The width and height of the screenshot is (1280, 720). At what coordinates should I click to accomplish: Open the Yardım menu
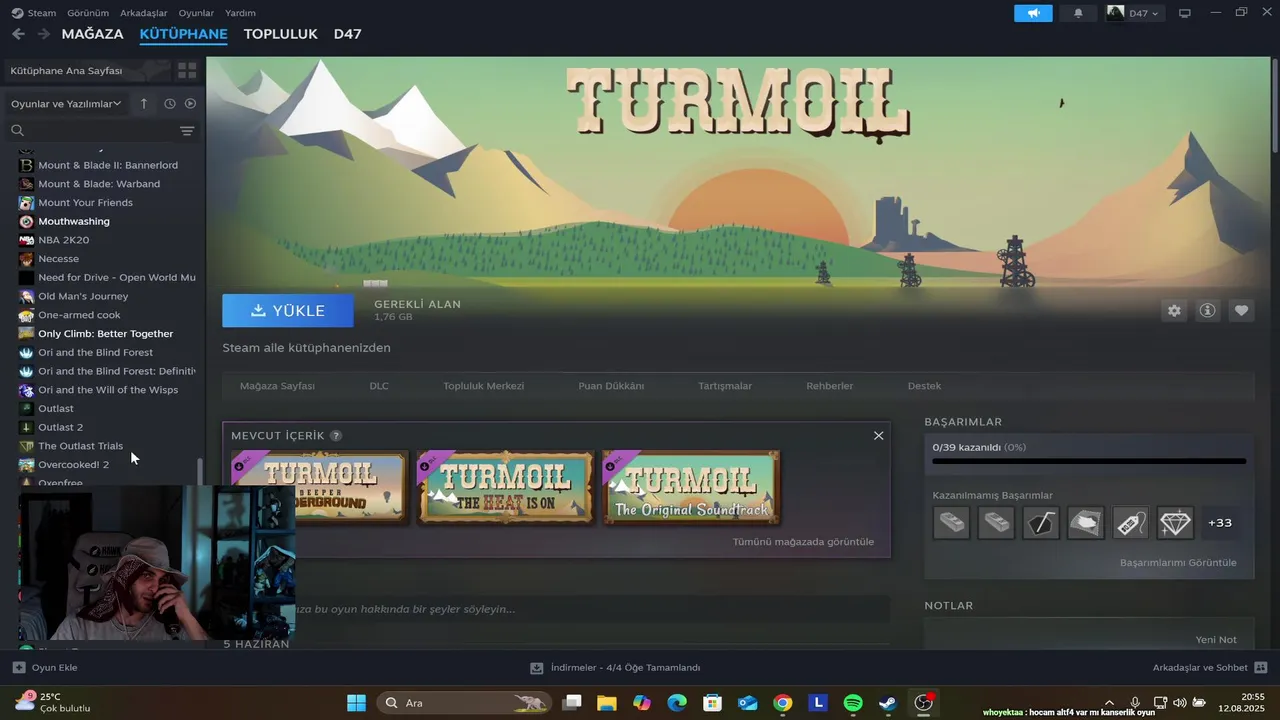click(x=240, y=13)
